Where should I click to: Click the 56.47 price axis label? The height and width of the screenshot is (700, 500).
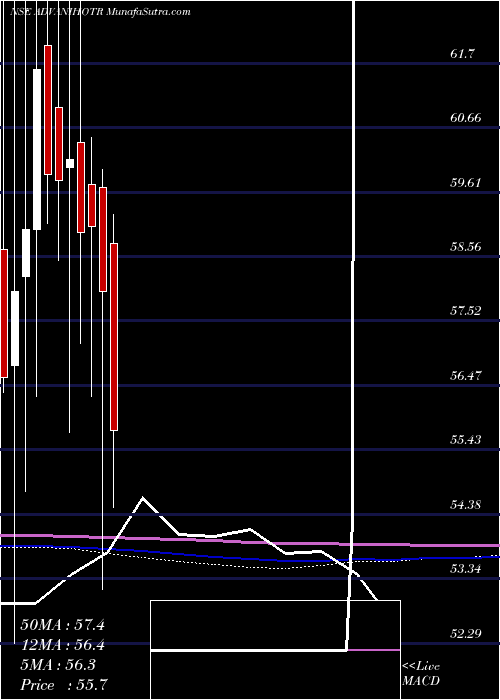(x=466, y=375)
